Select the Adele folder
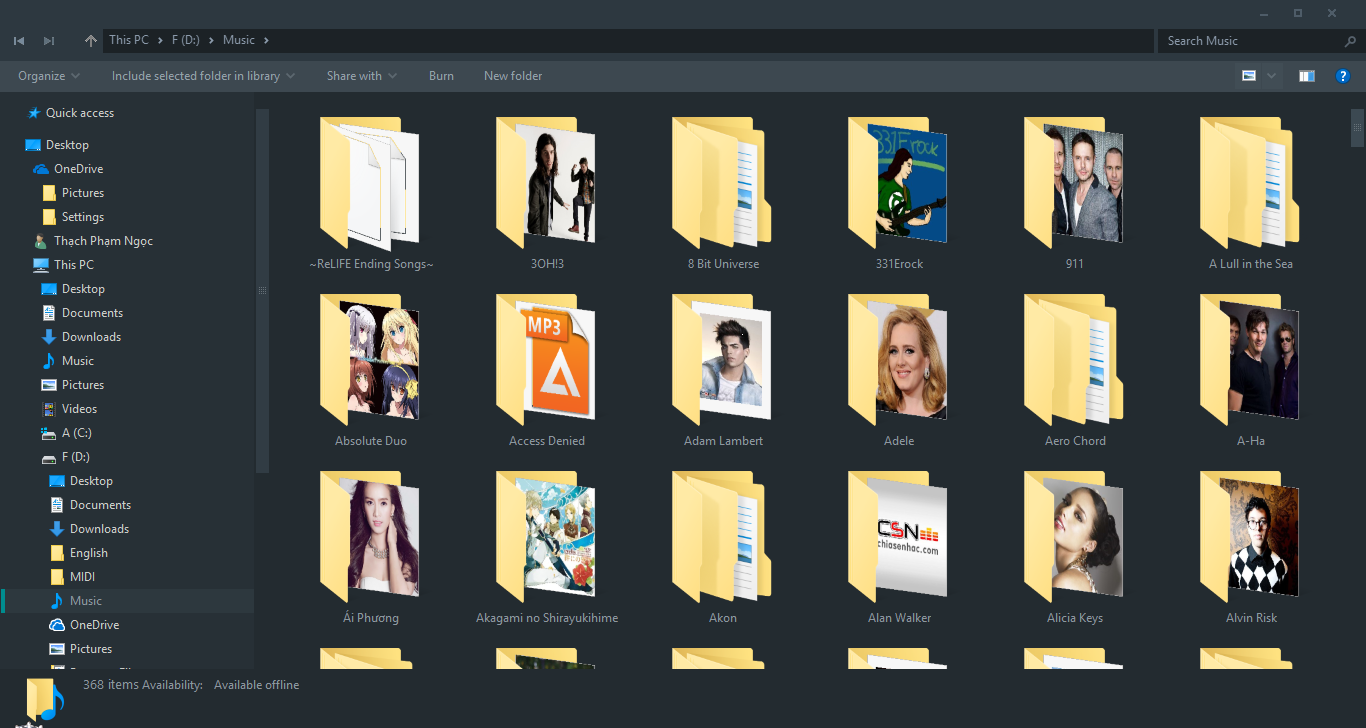The height and width of the screenshot is (728, 1366). tap(899, 371)
